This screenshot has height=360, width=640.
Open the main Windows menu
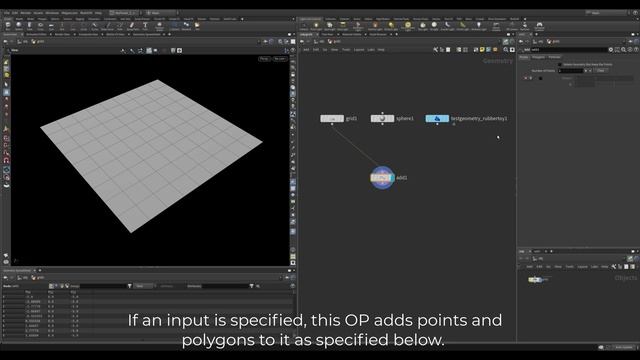pos(52,13)
